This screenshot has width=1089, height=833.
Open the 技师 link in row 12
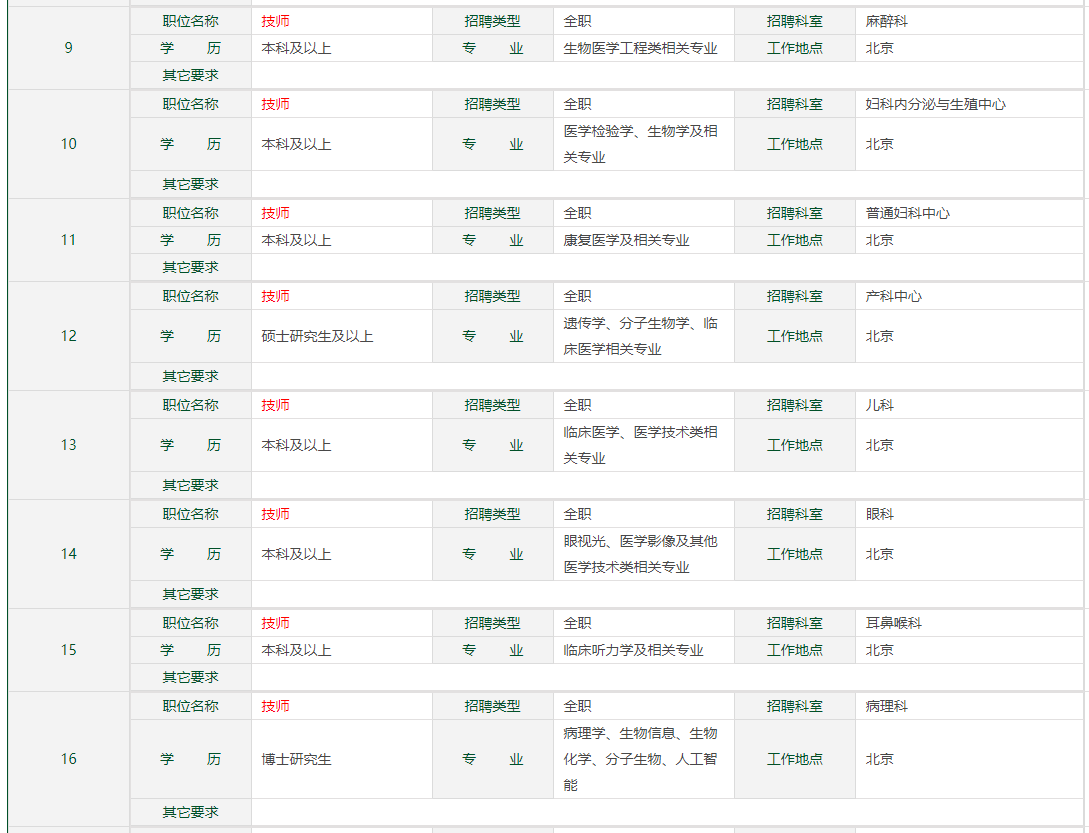click(276, 296)
